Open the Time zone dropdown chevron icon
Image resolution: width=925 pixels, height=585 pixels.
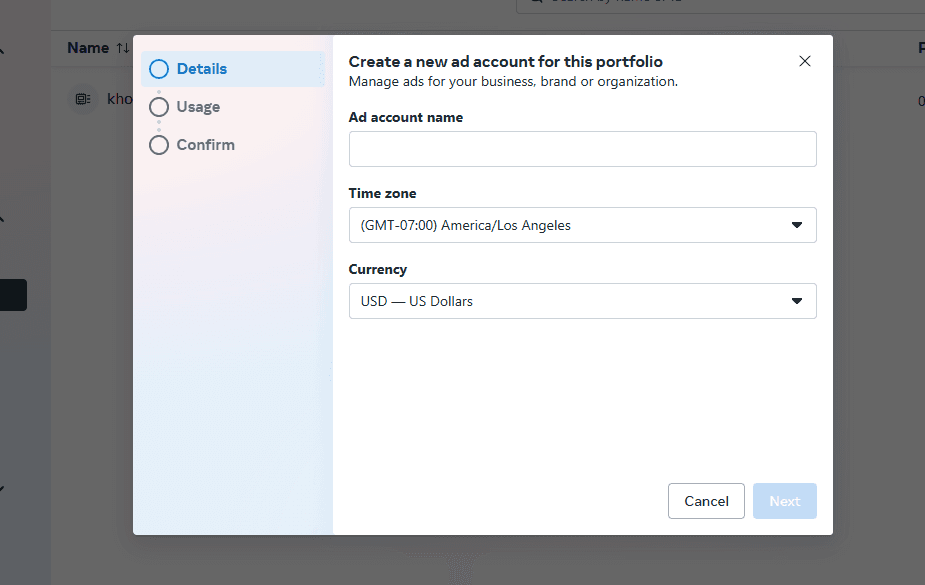[x=797, y=225]
